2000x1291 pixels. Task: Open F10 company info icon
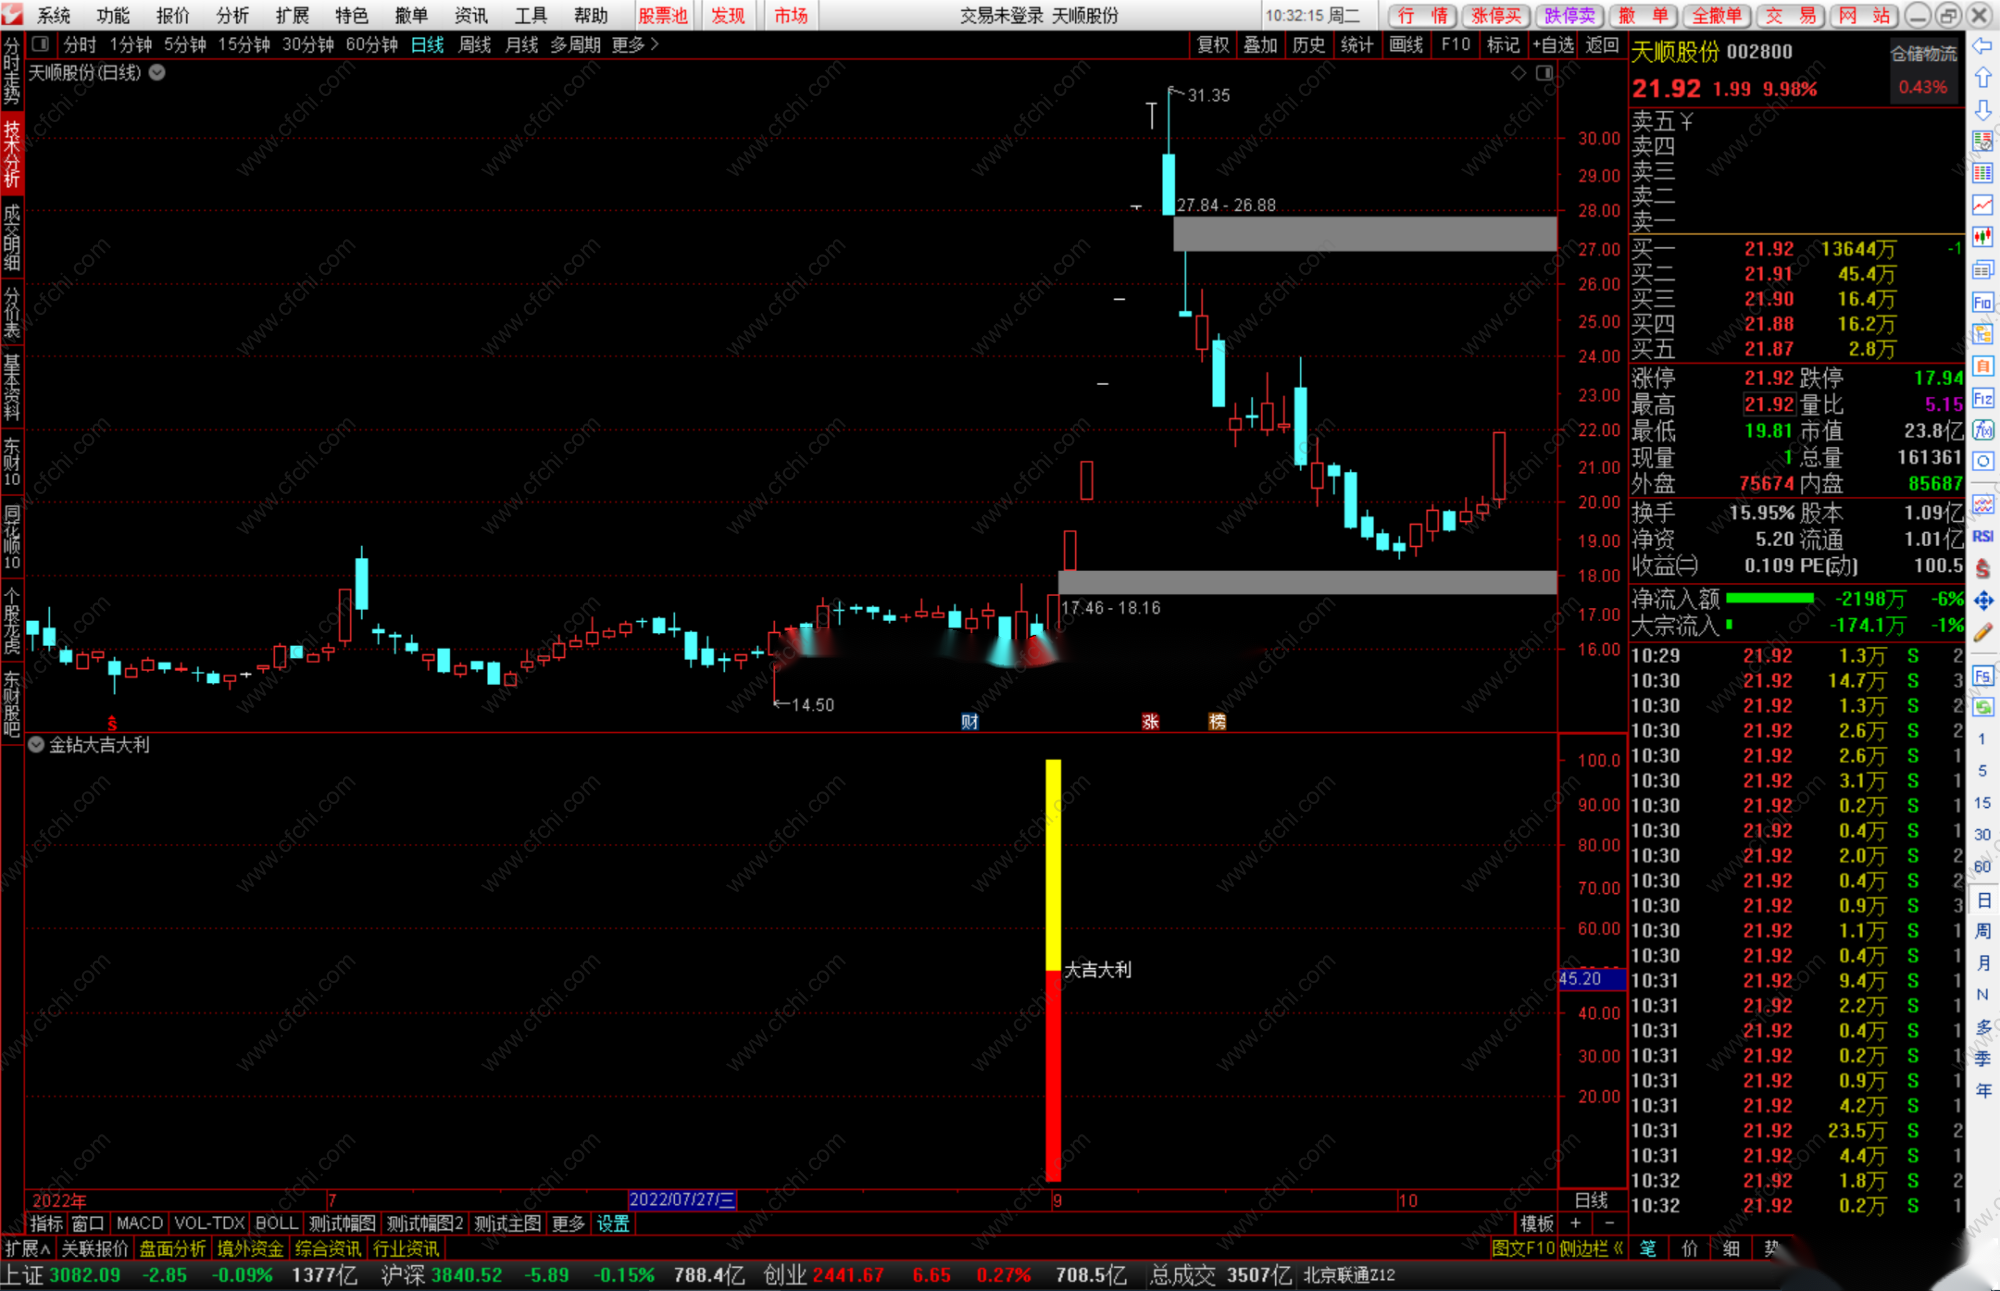click(x=1982, y=302)
